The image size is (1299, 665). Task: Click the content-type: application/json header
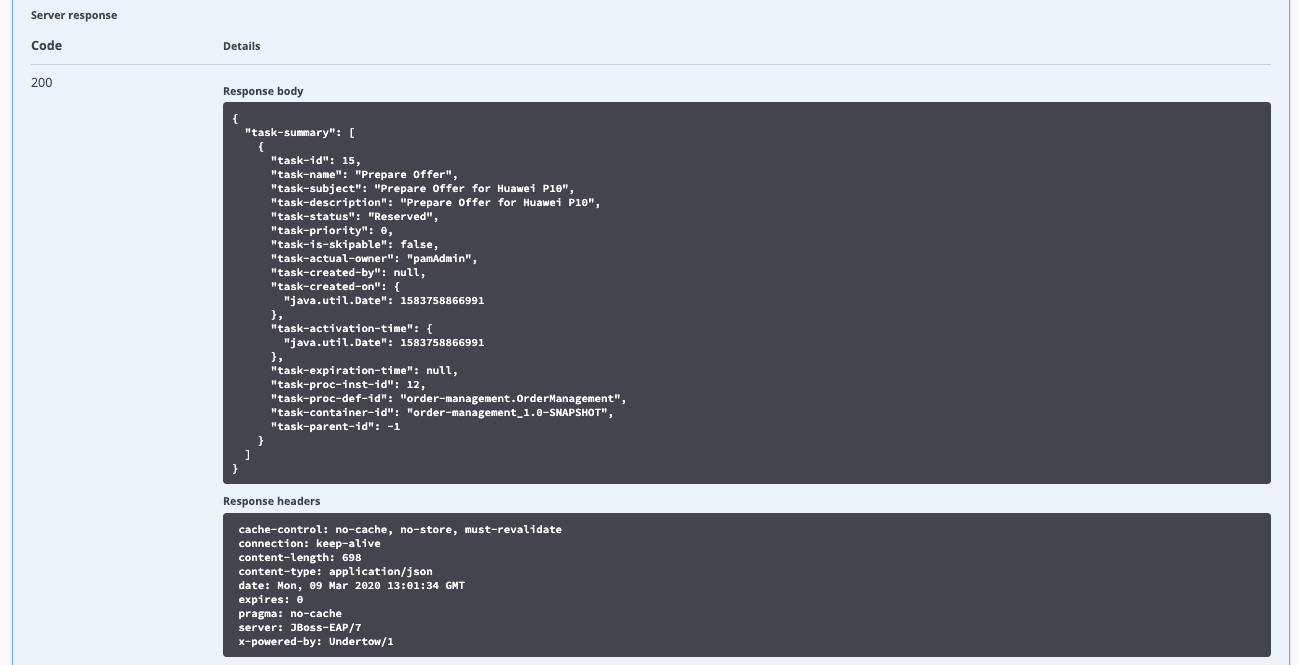[335, 571]
